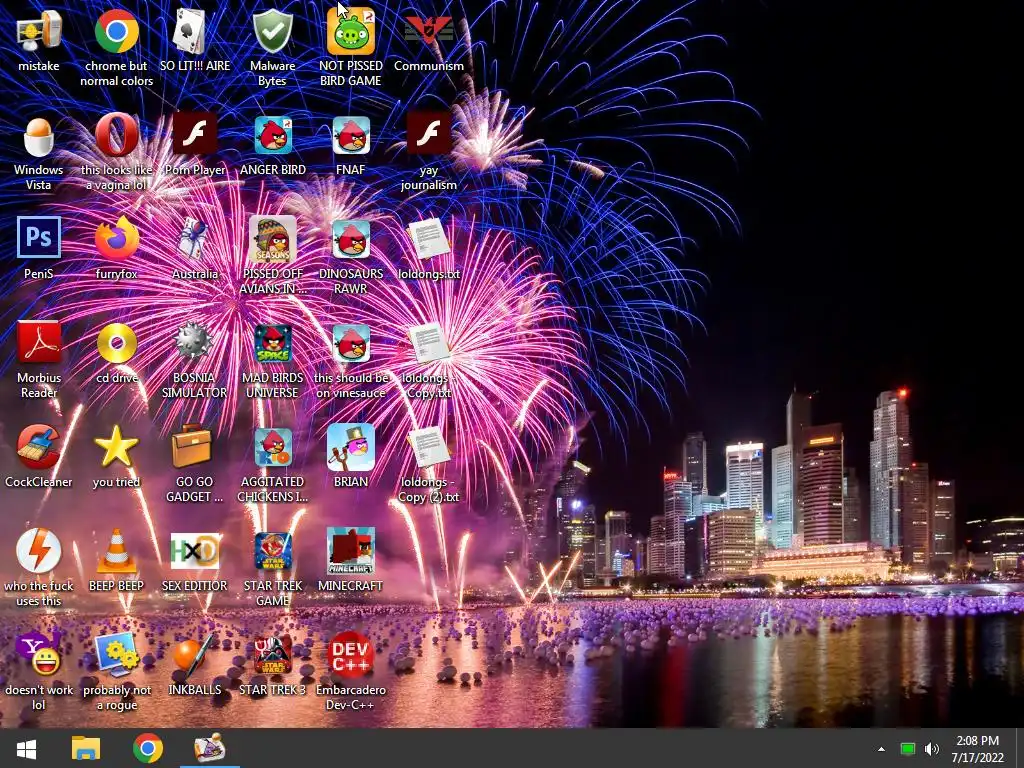
Task: Open the 'Windows Vista' egg icon
Action: 39,136
